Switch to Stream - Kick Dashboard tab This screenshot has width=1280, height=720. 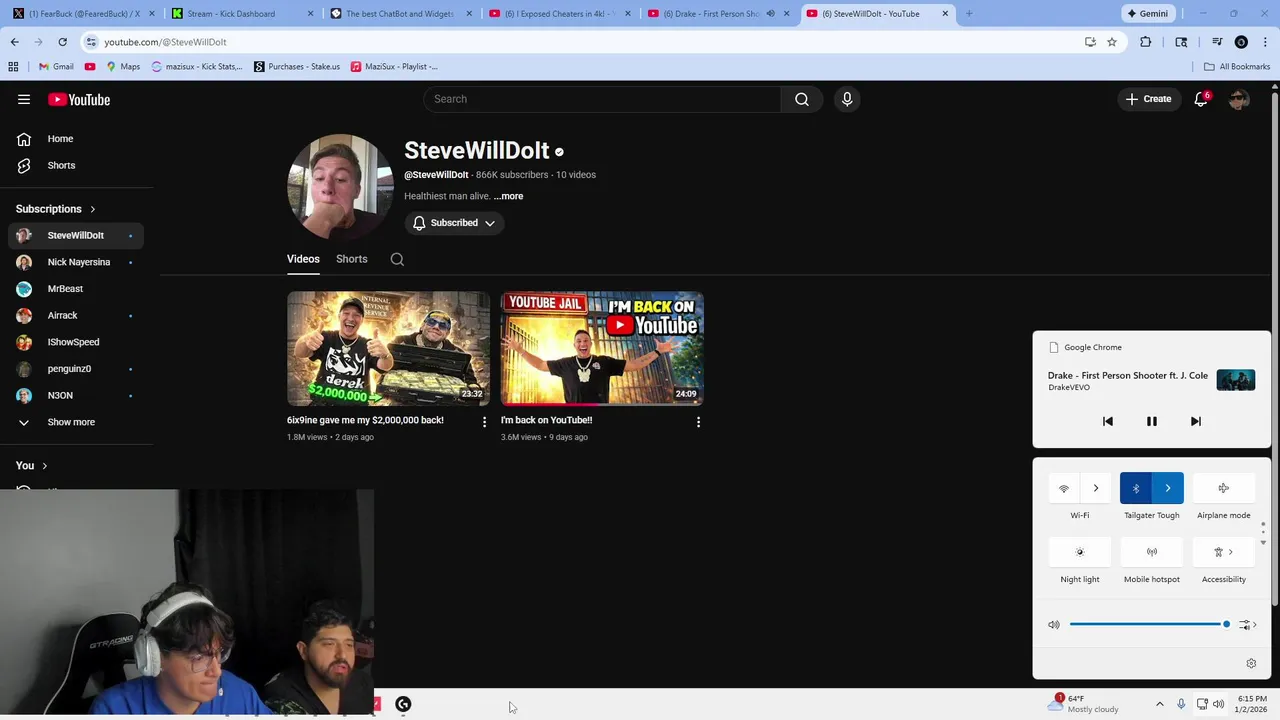(x=241, y=14)
